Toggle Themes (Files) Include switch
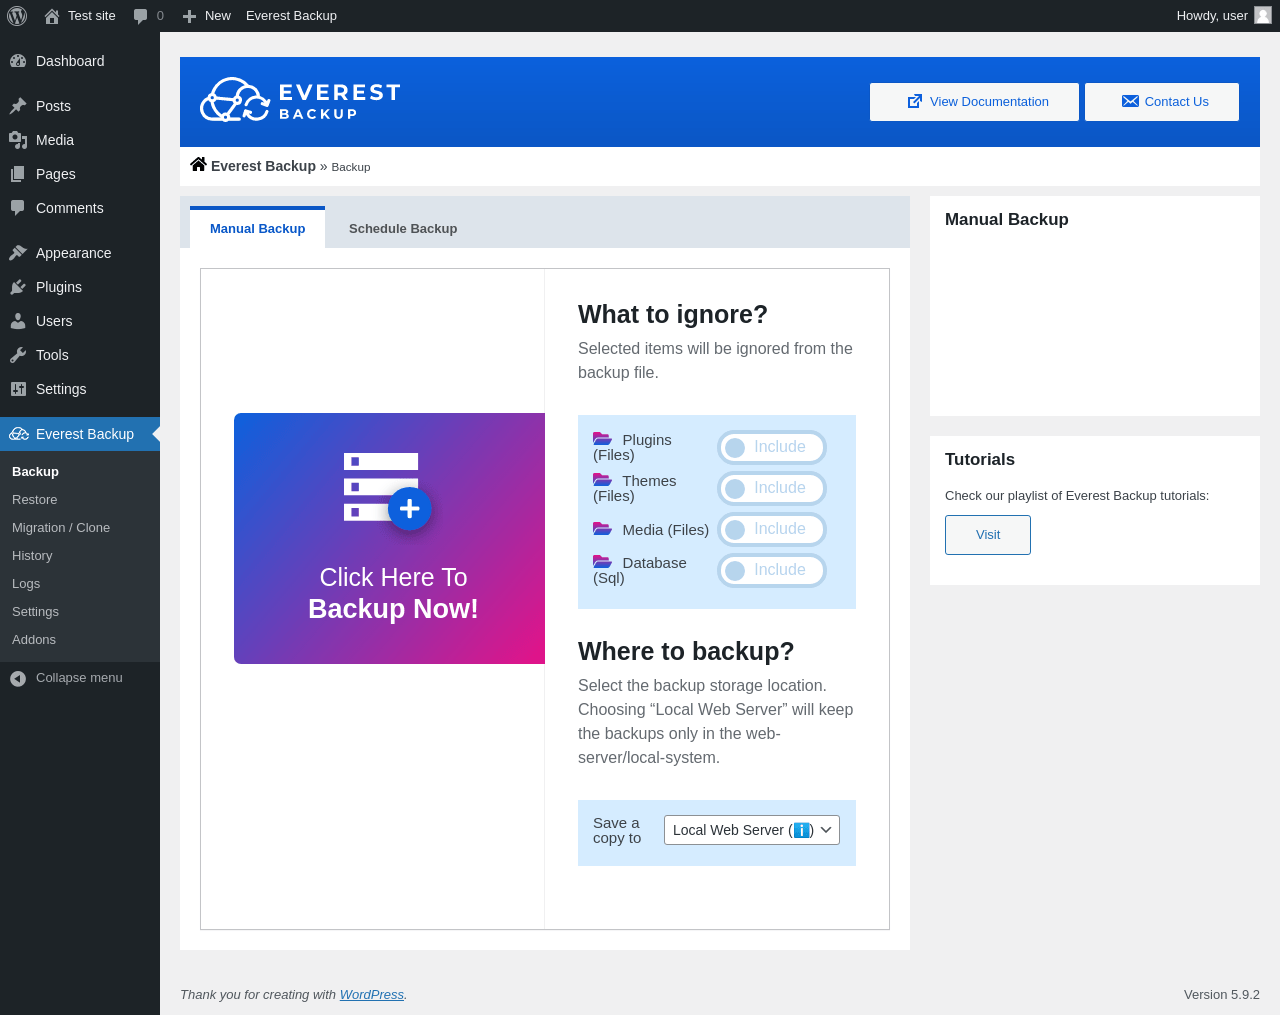 point(772,488)
